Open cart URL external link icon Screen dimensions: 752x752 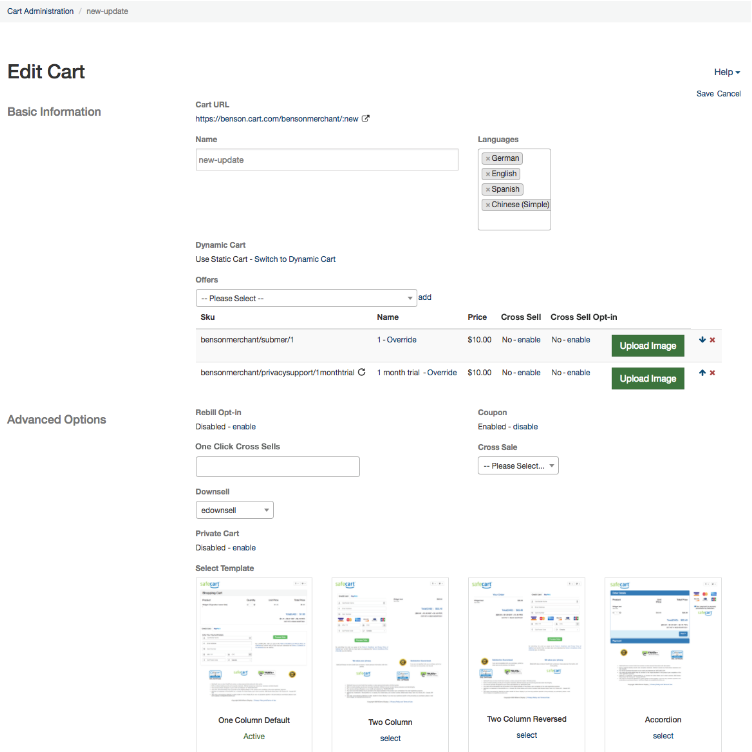pos(366,119)
